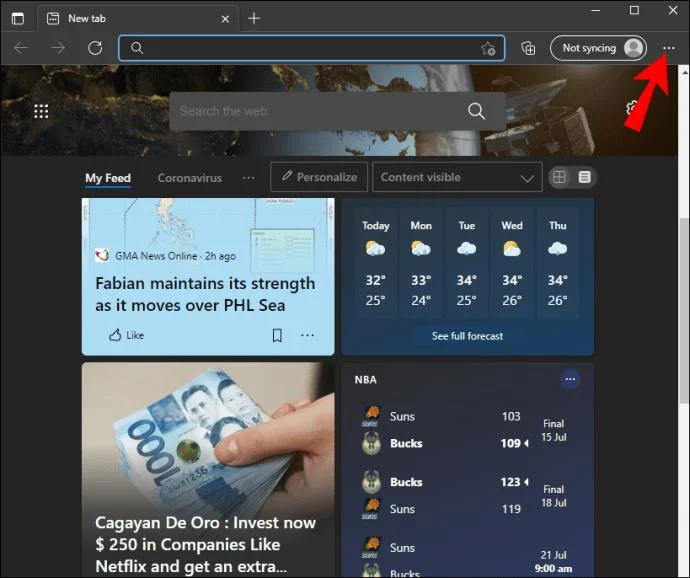Click See full forecast link
The width and height of the screenshot is (690, 578).
click(x=467, y=336)
